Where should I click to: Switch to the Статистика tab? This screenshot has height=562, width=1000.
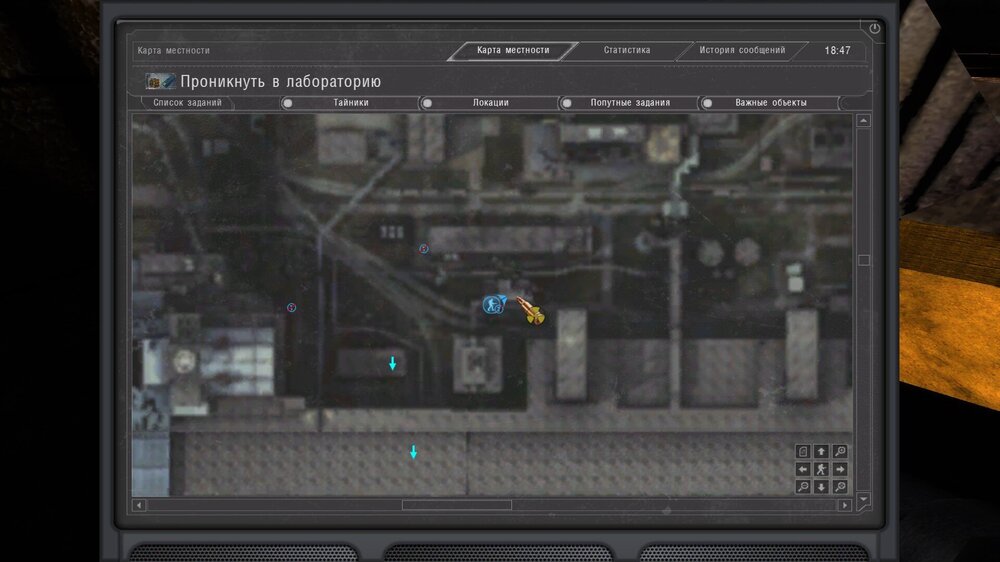coord(627,50)
